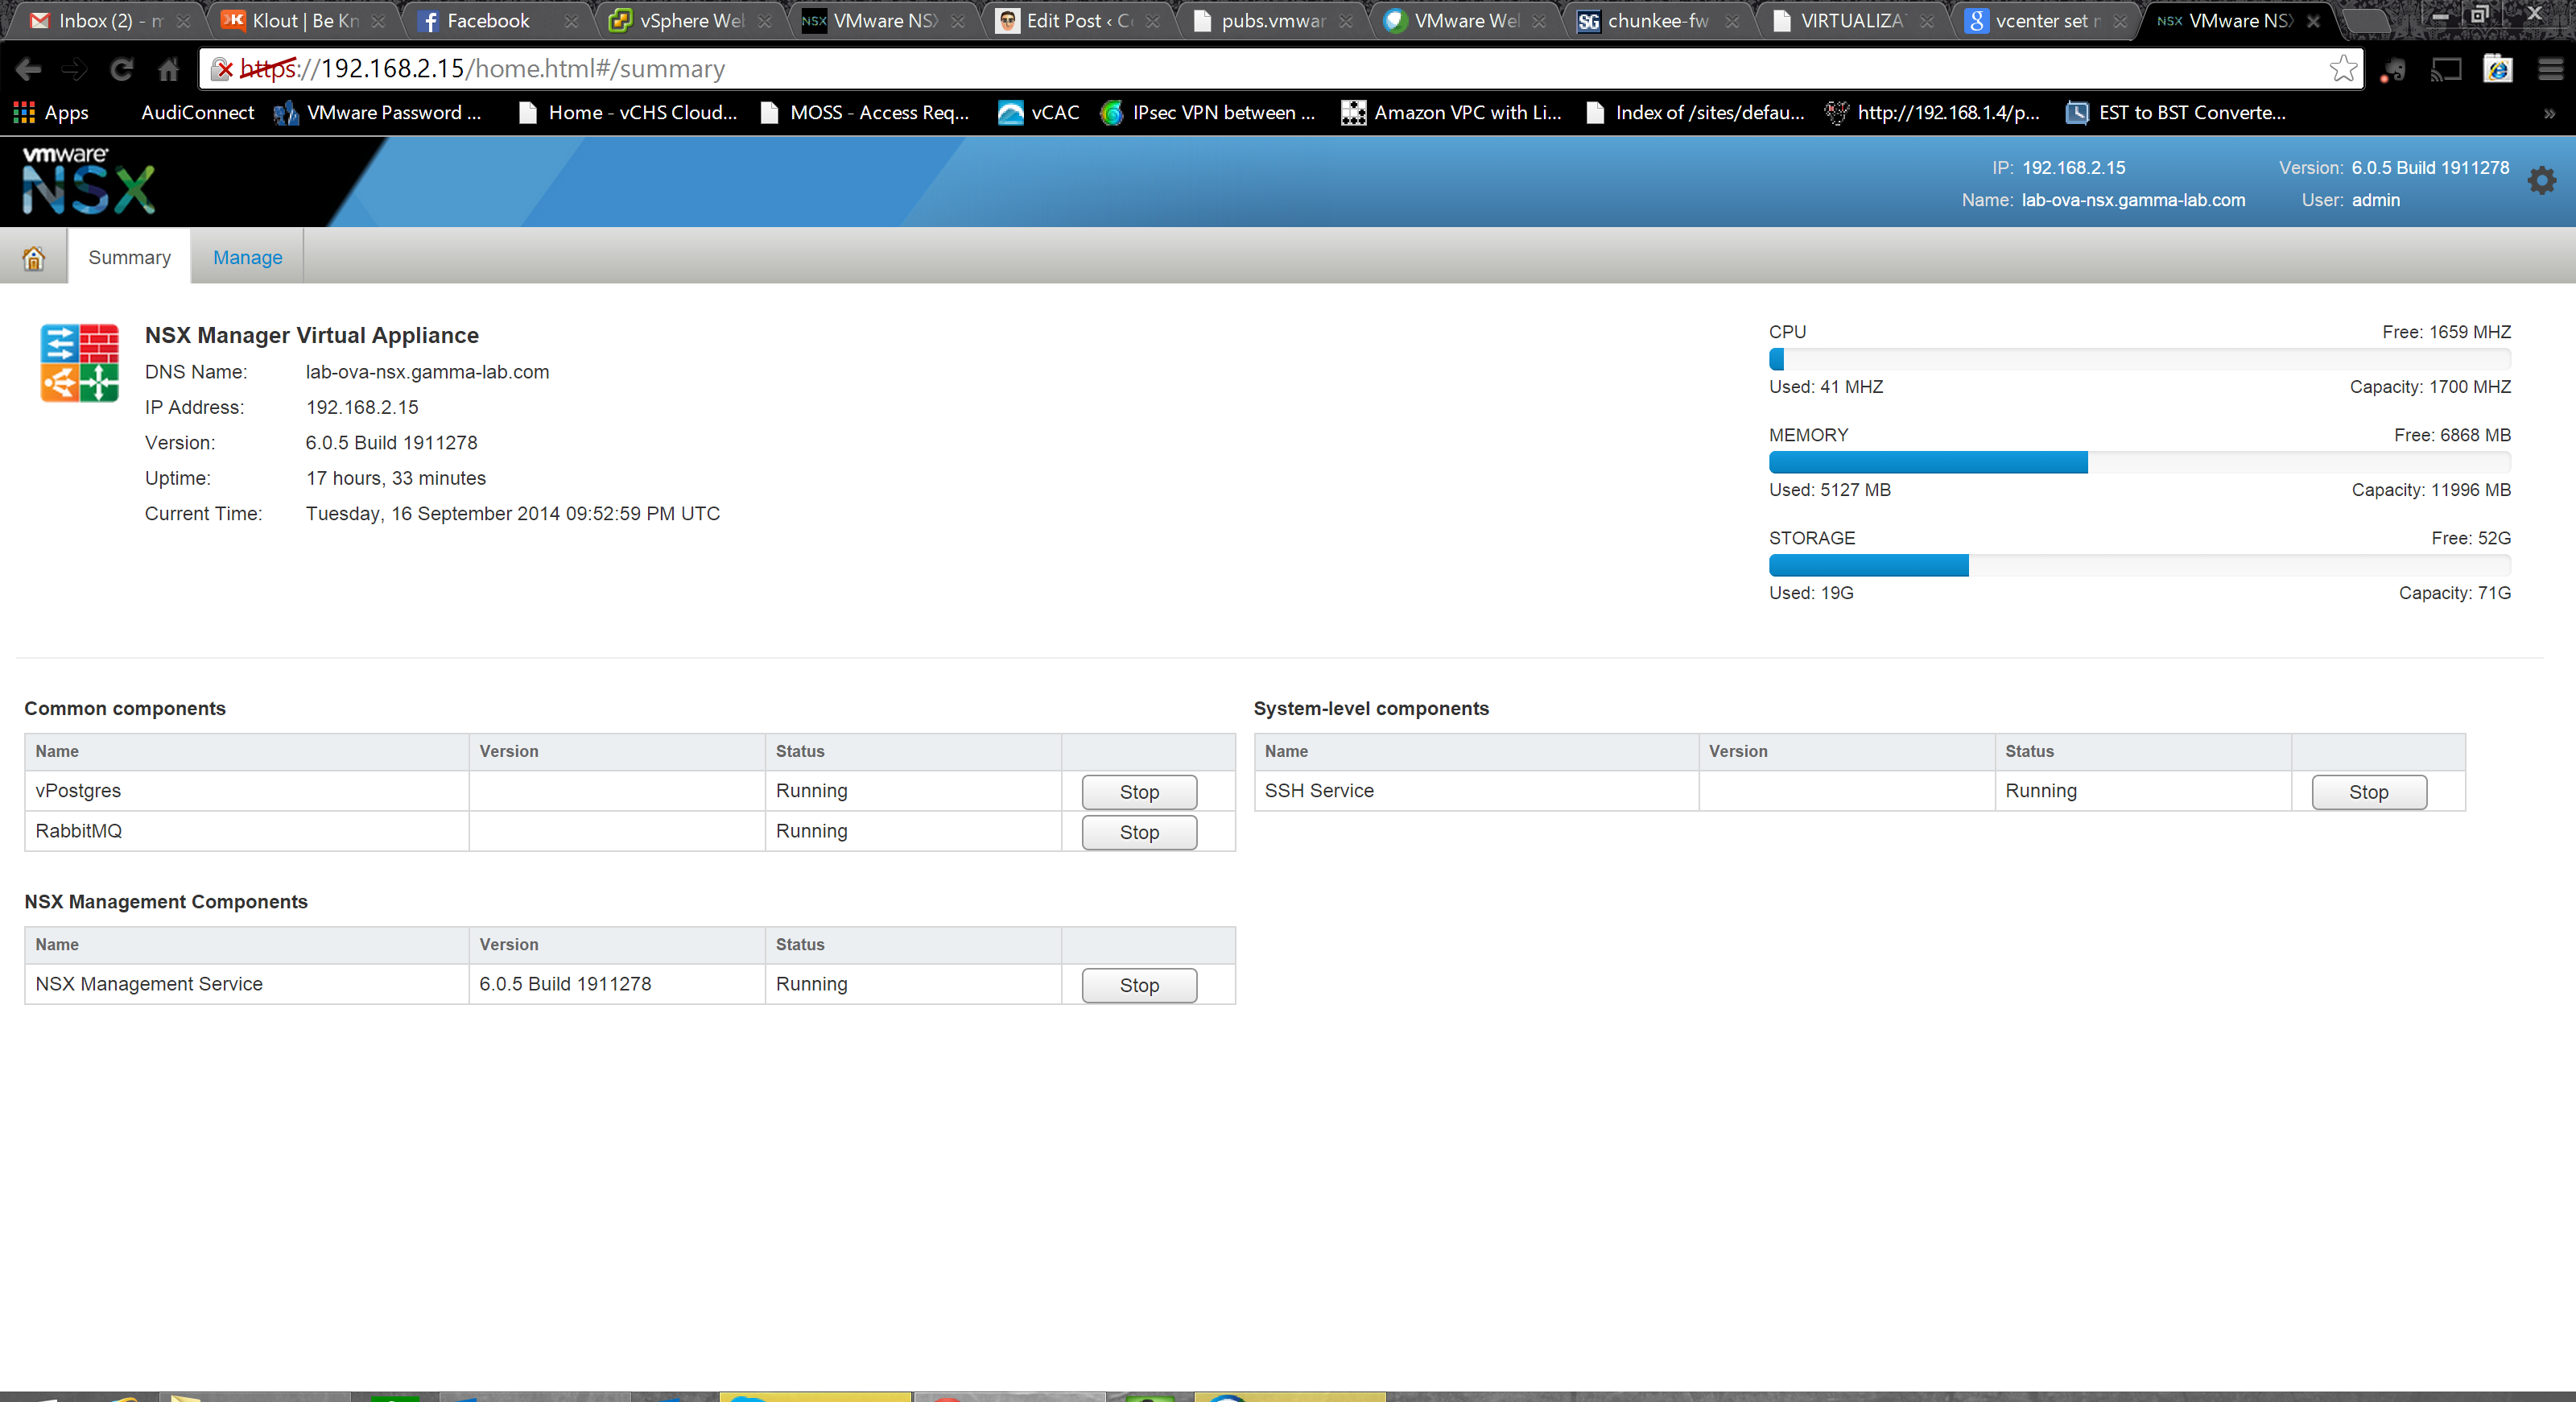This screenshot has height=1402, width=2576.
Task: Click the browser reload button
Action: tap(122, 69)
